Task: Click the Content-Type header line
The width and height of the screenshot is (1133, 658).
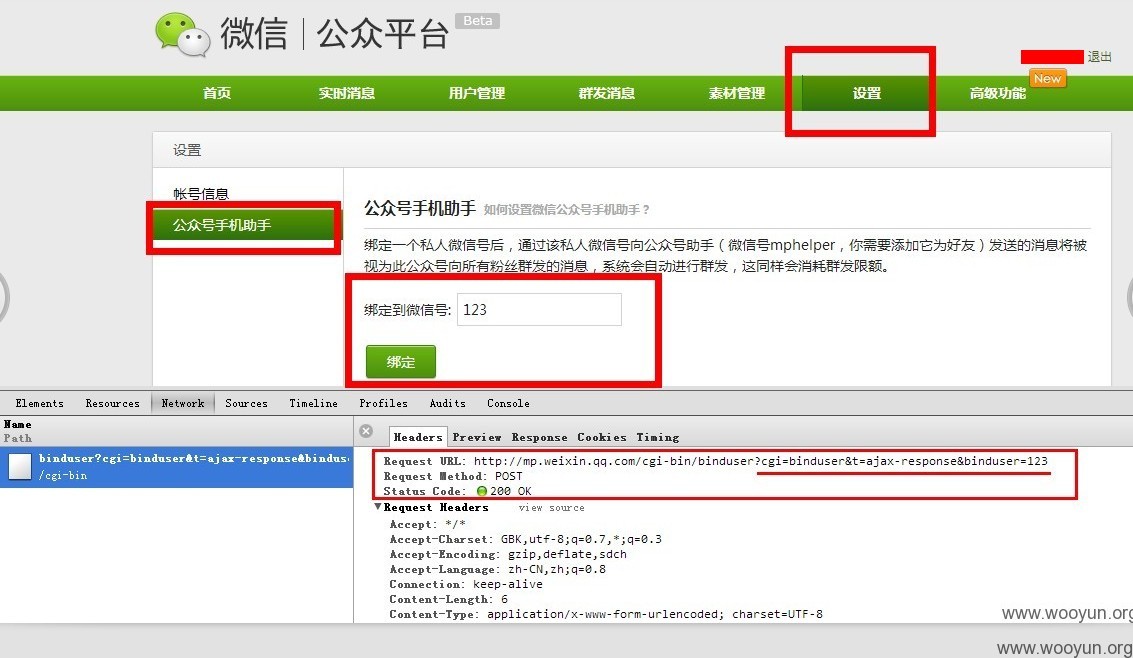Action: (x=606, y=615)
